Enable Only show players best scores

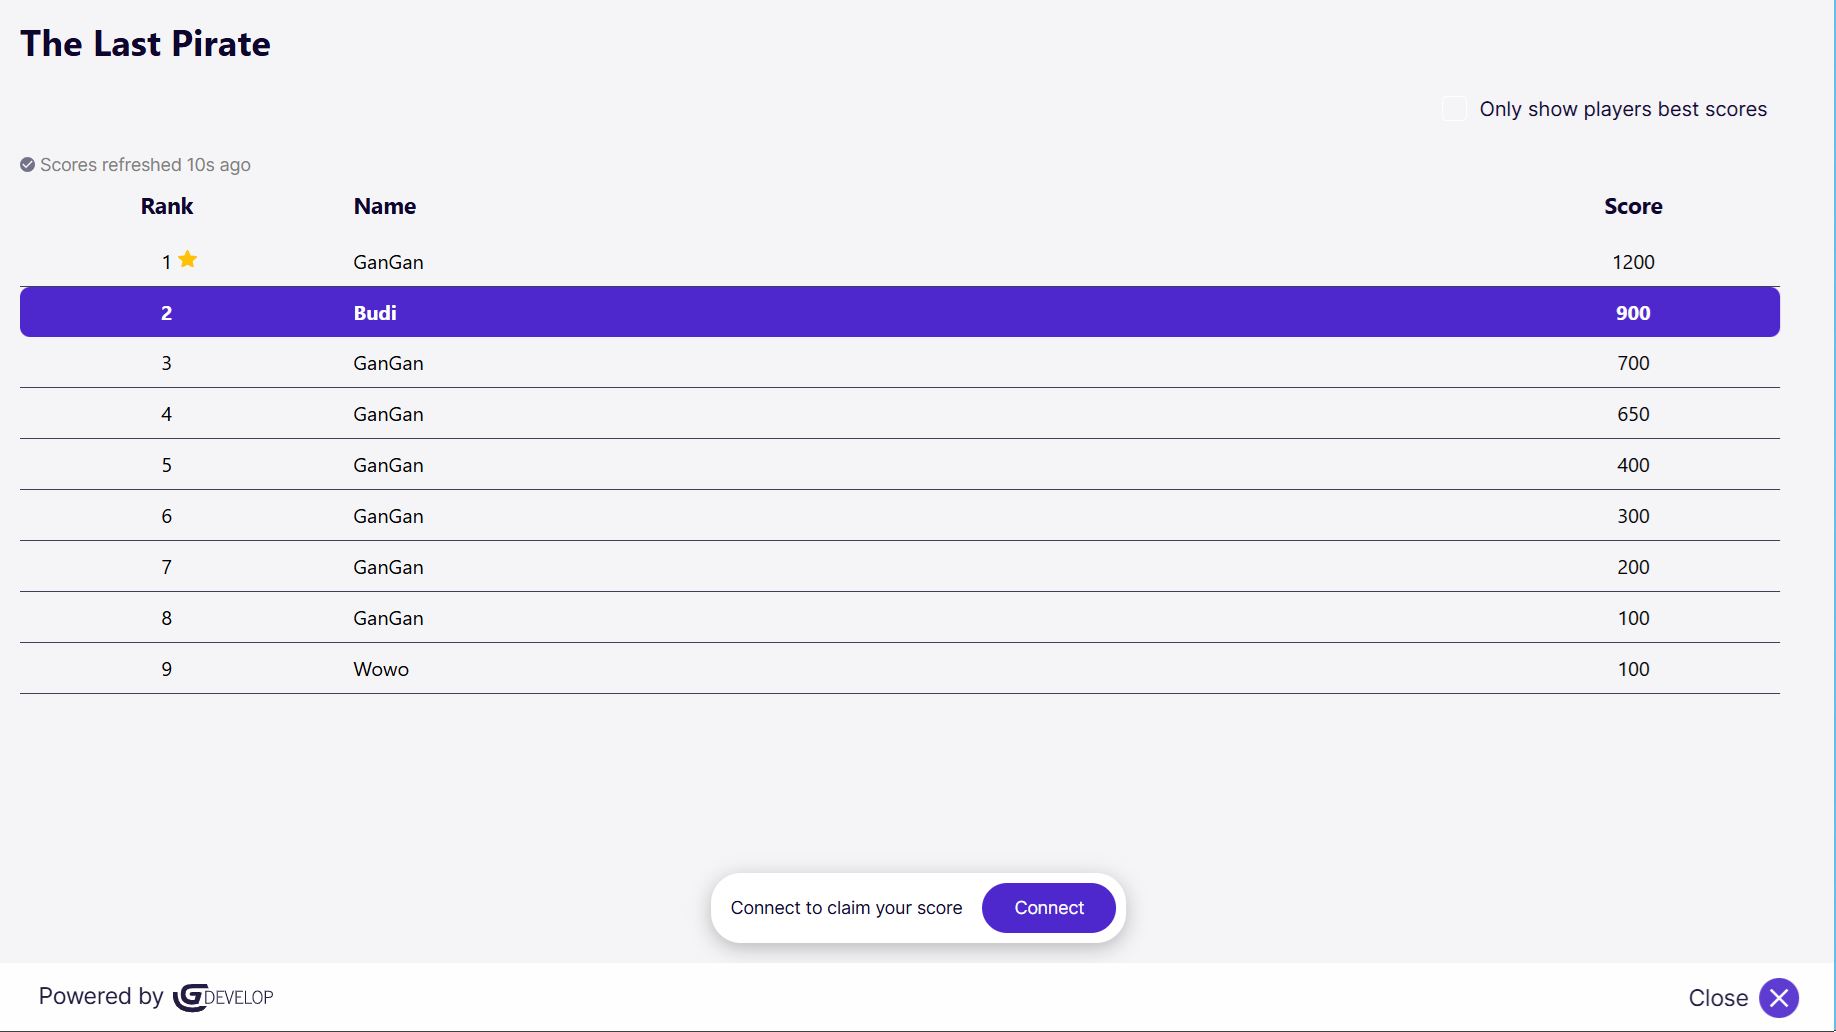1455,109
